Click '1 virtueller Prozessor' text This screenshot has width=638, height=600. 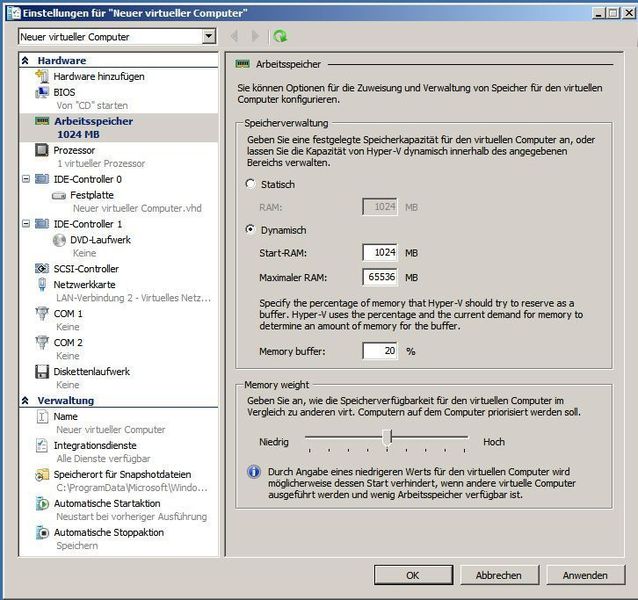pyautogui.click(x=101, y=164)
